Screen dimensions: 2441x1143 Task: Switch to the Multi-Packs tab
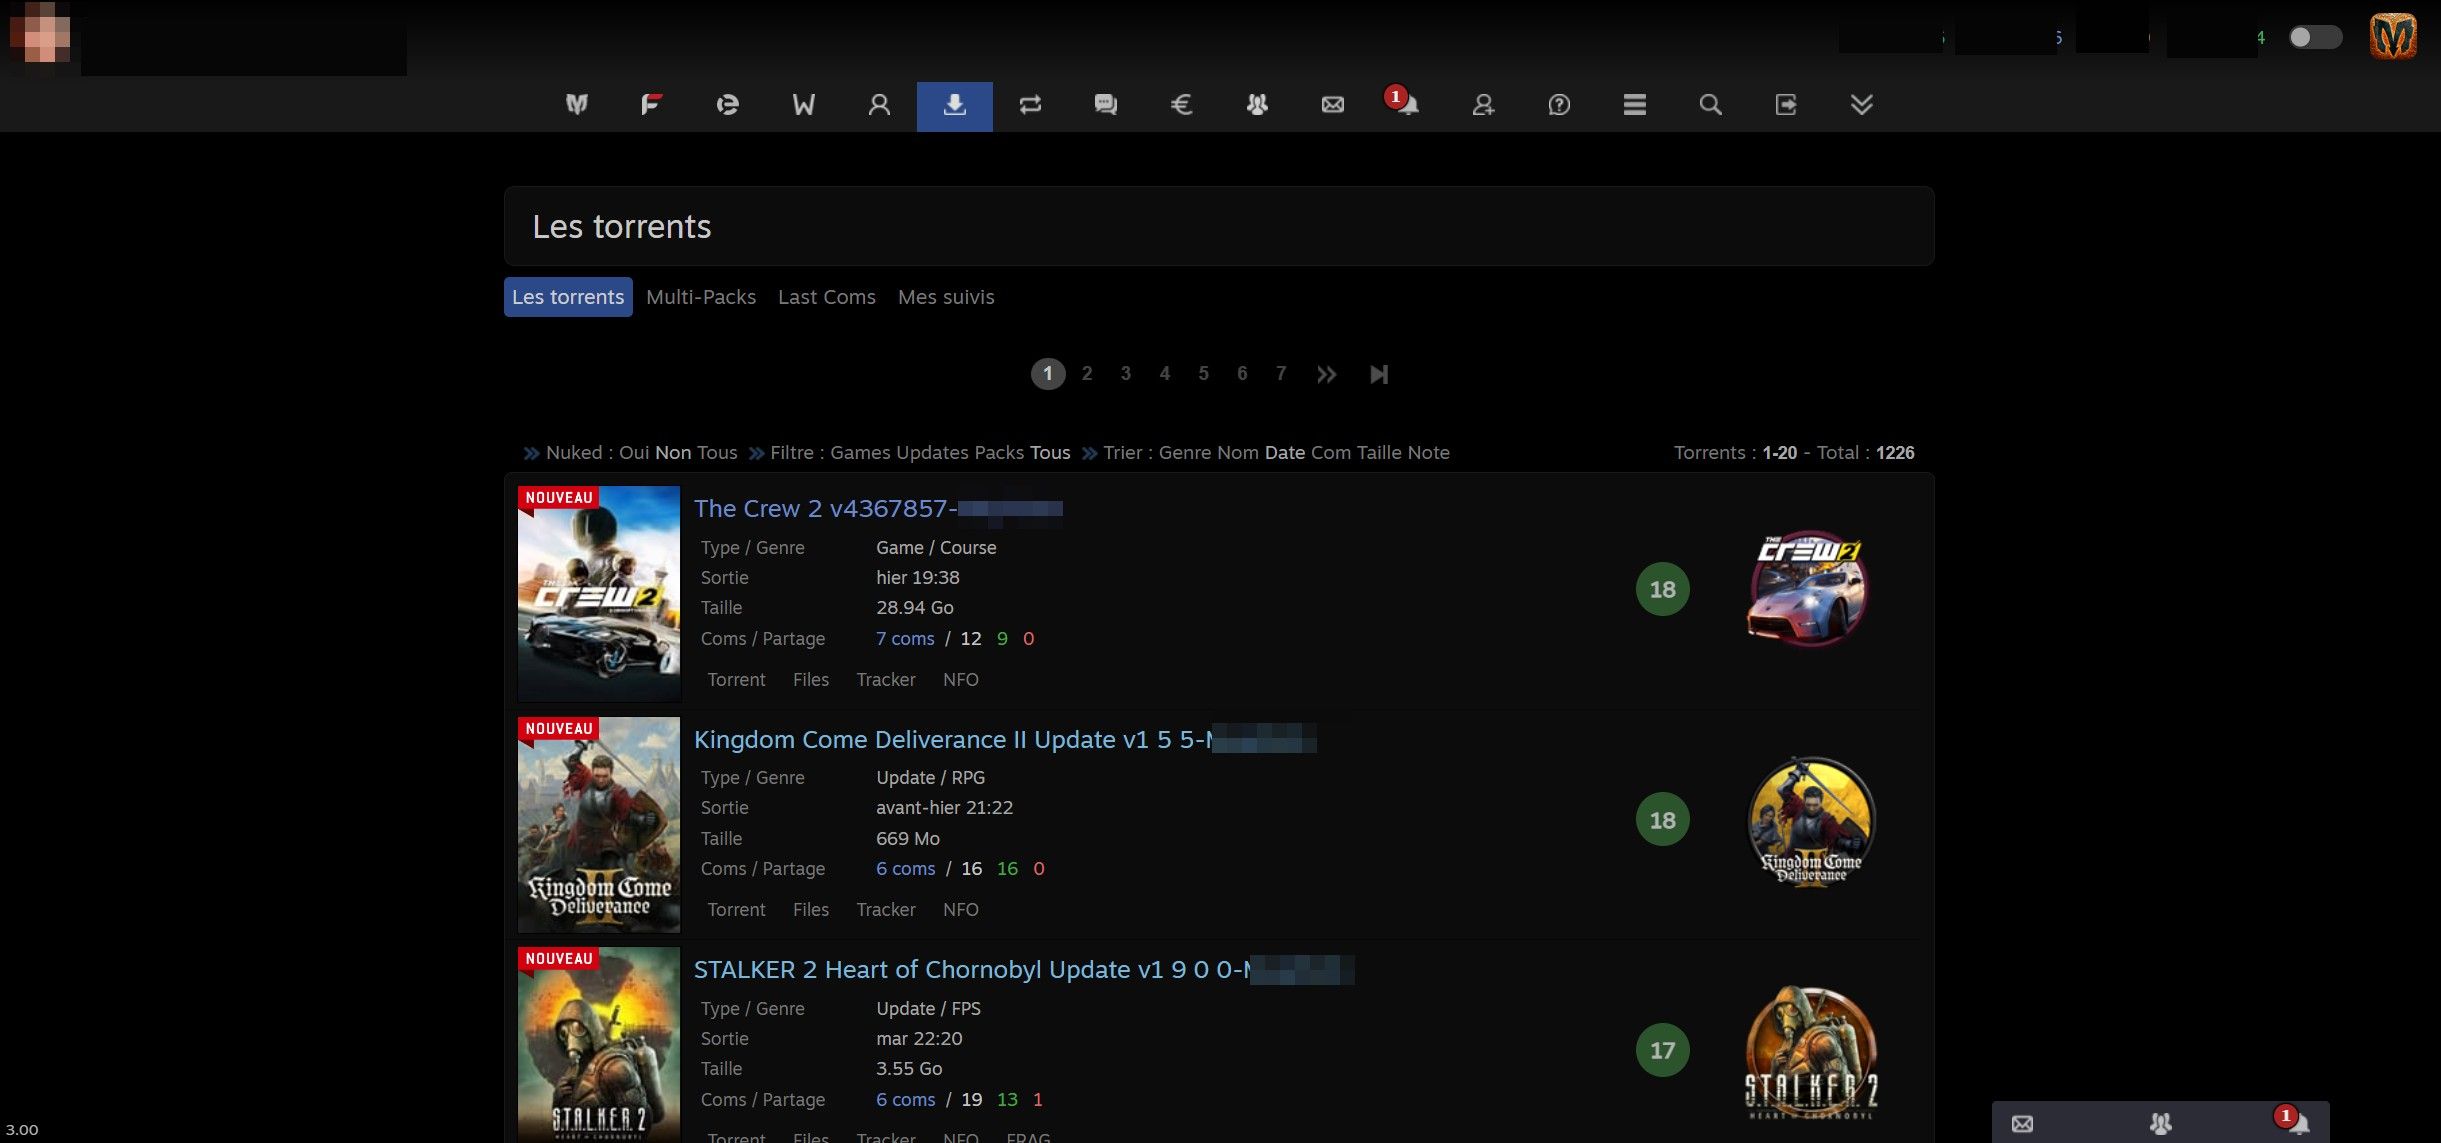point(700,297)
